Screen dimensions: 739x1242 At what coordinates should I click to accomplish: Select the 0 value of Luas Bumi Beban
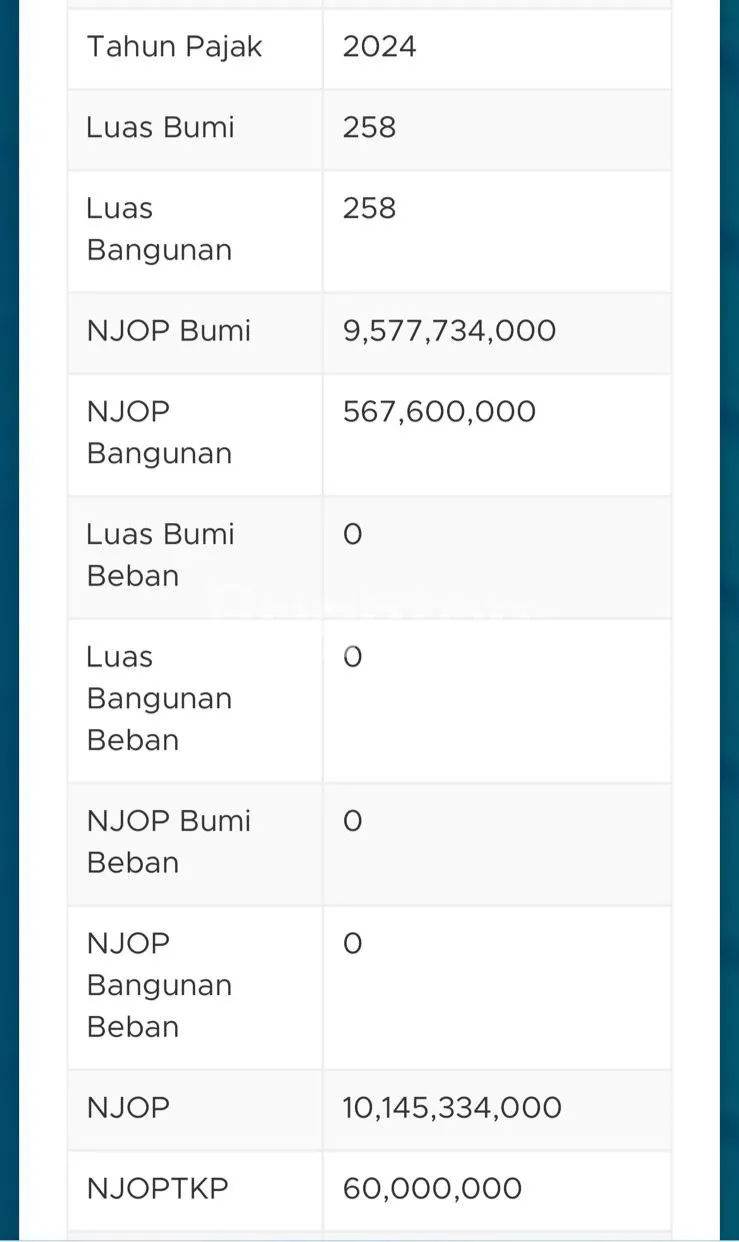pyautogui.click(x=352, y=535)
